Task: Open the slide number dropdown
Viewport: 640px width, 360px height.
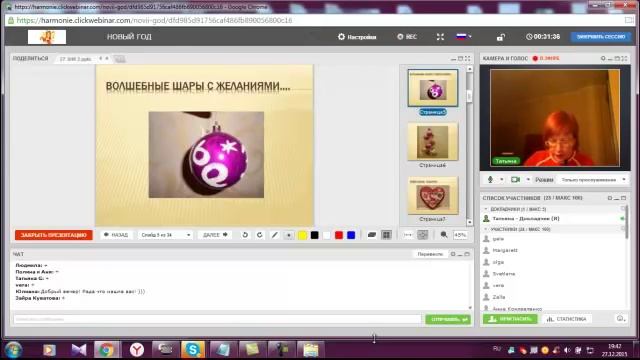Action: tap(165, 235)
